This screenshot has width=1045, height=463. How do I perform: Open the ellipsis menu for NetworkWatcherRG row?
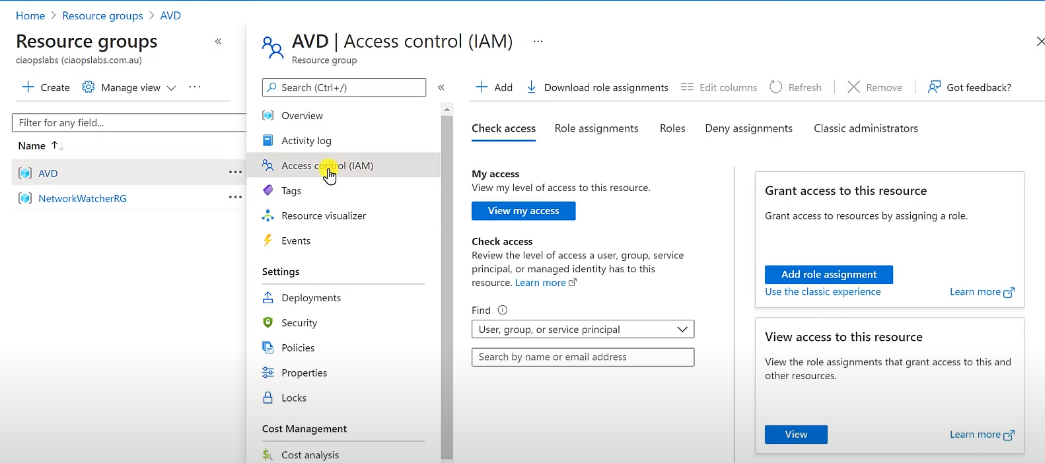[235, 197]
